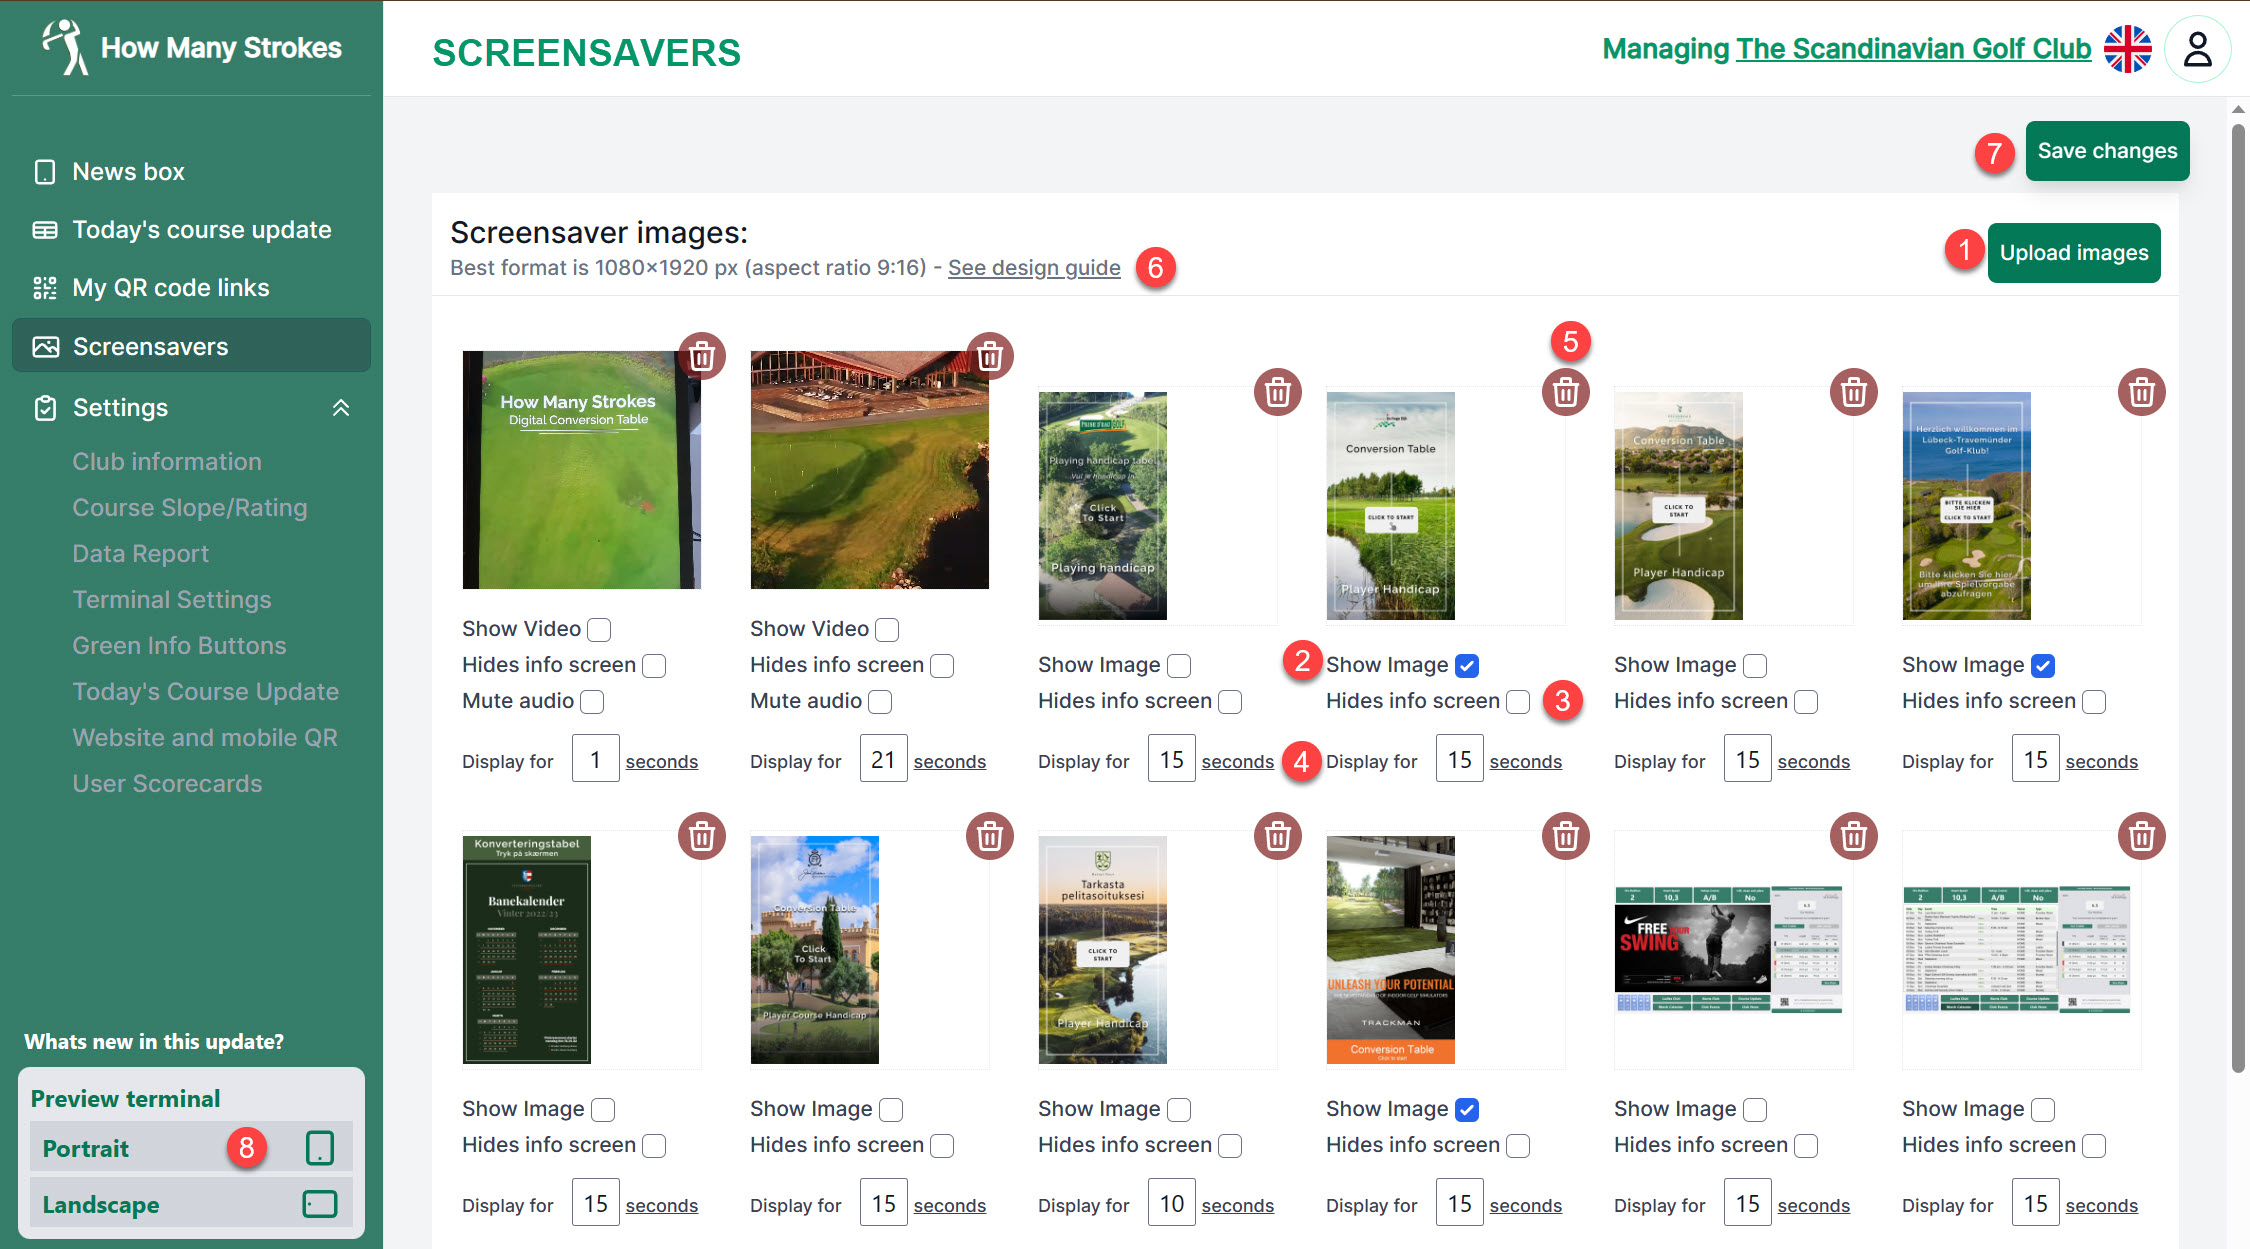Delete the Lübeck-Travemünder Golf-Klub screensaver
This screenshot has width=2250, height=1249.
tap(2142, 392)
